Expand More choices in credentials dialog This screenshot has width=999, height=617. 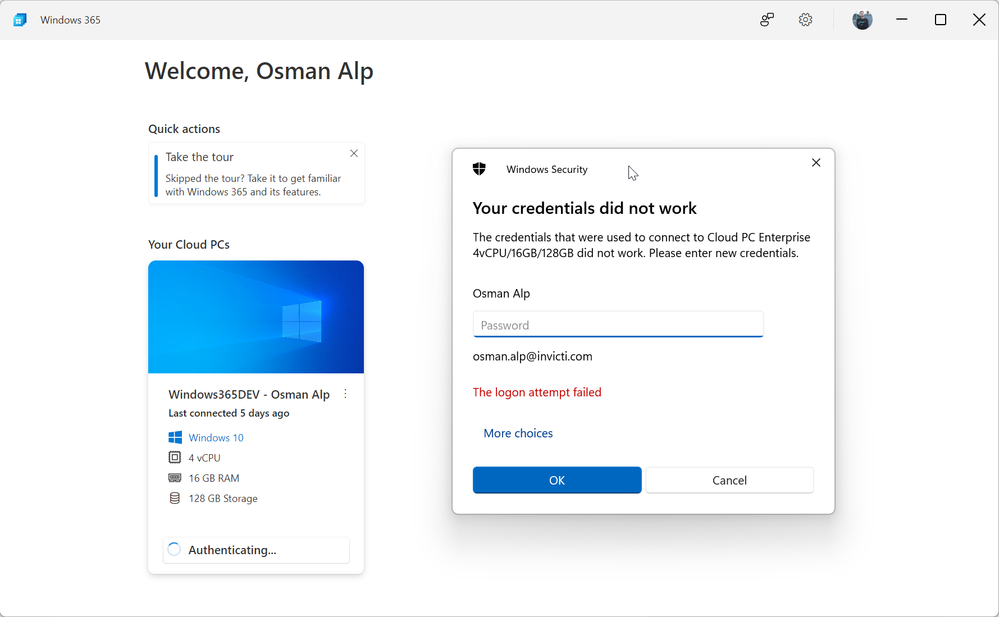point(518,433)
